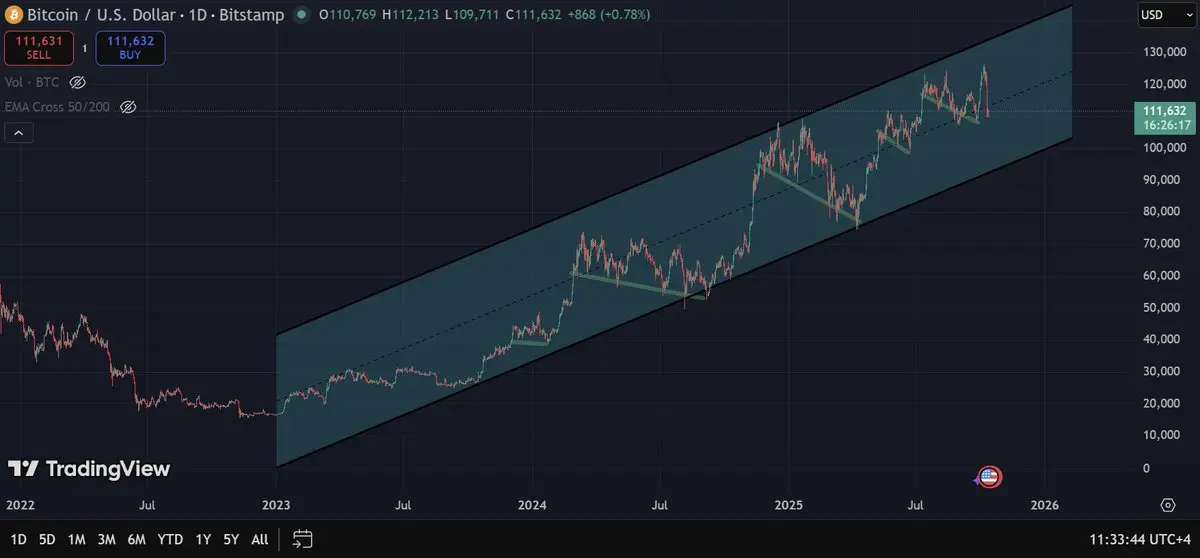Select the 6M time range

pos(137,539)
